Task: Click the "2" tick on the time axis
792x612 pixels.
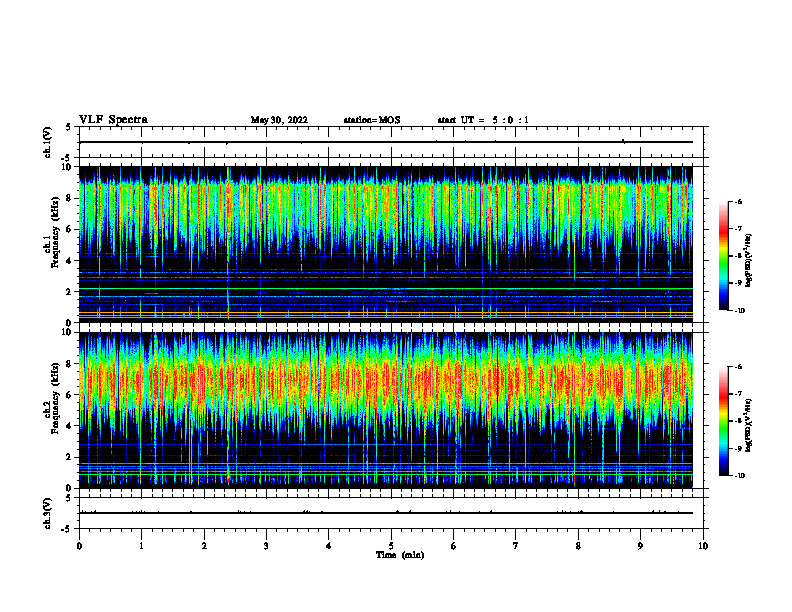Action: pos(204,546)
